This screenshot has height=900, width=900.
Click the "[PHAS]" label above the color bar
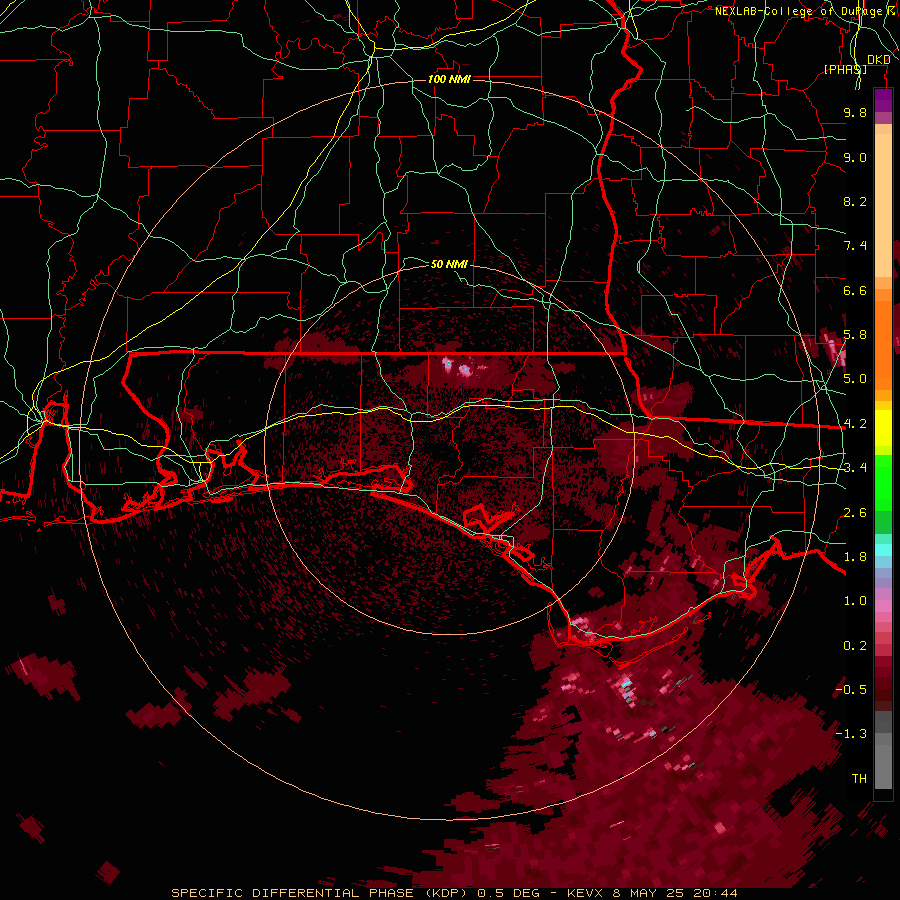click(845, 69)
